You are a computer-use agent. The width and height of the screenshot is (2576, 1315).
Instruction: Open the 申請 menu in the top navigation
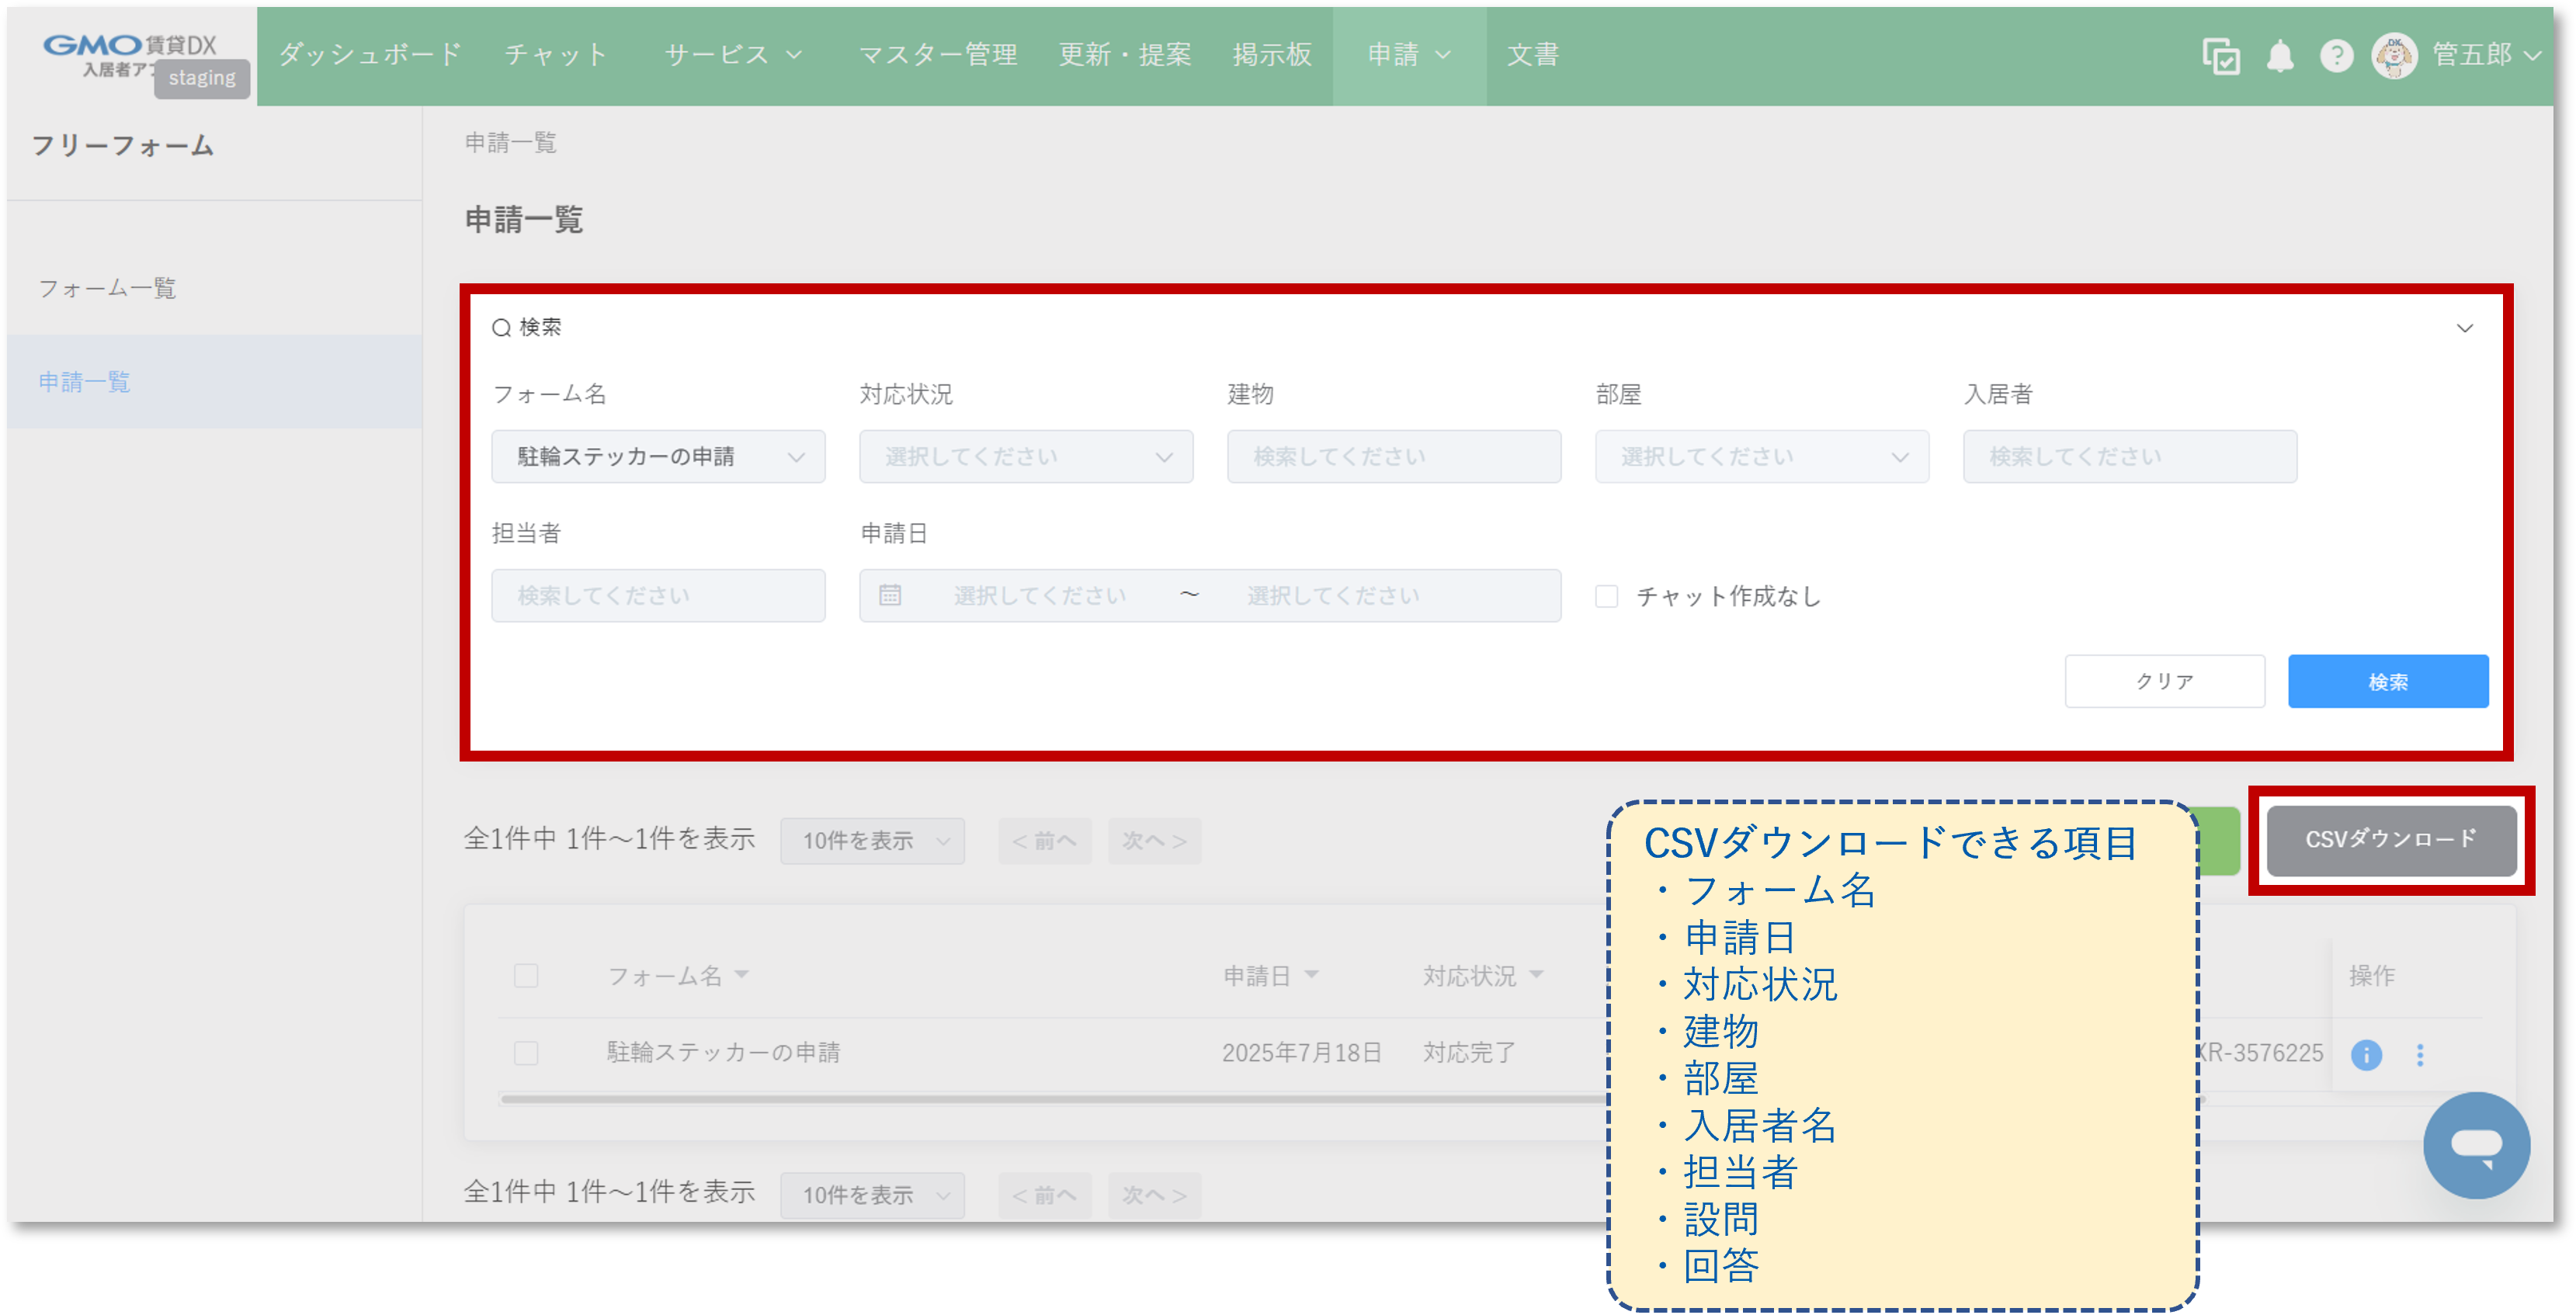(1405, 55)
